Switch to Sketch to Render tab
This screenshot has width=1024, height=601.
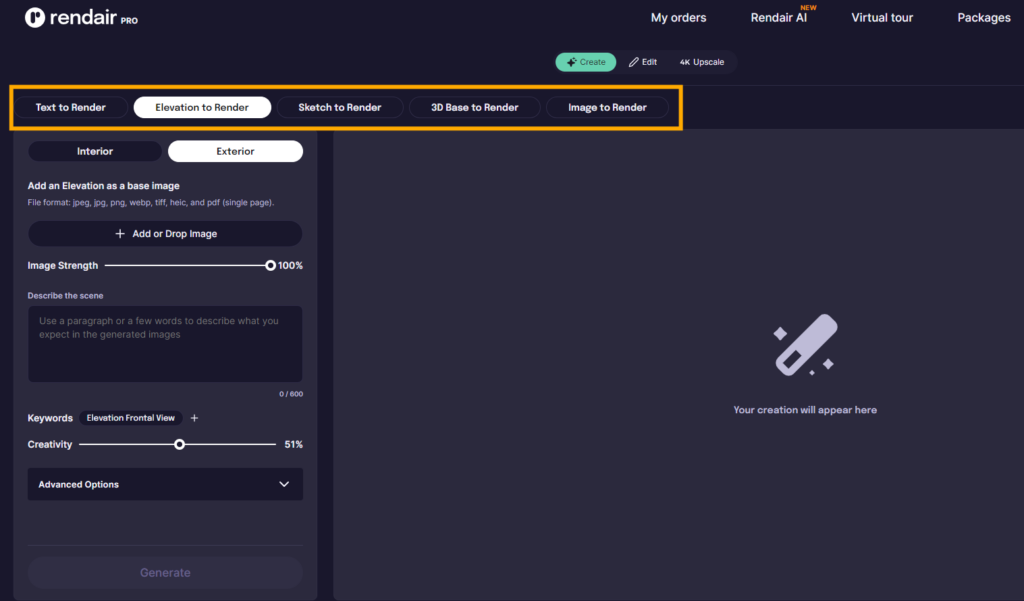click(x=340, y=107)
